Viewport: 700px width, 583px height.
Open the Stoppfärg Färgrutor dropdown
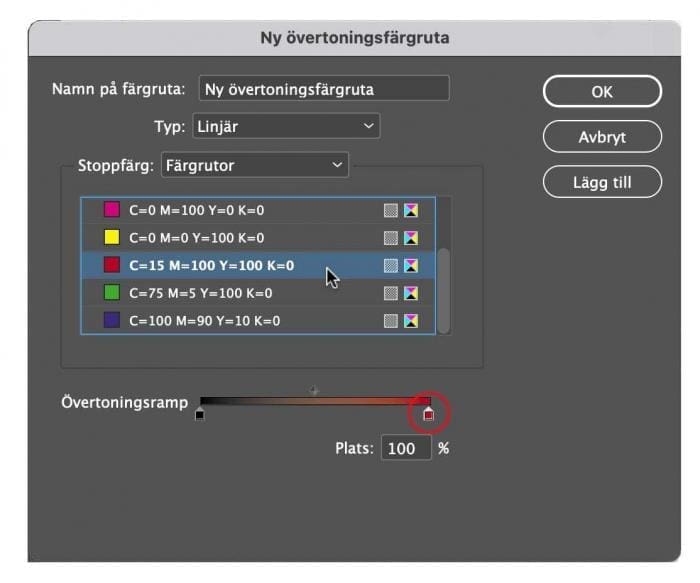(254, 165)
